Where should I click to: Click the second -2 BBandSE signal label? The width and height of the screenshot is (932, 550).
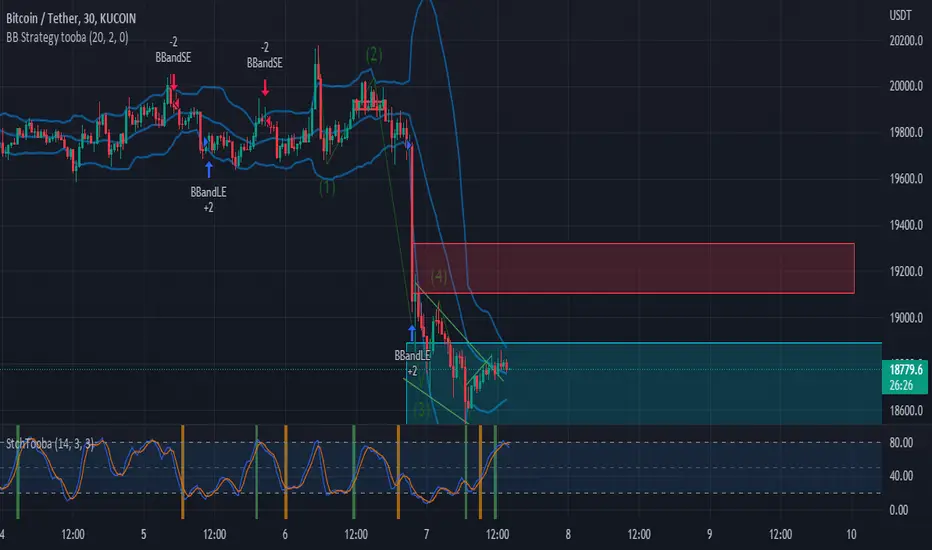pyautogui.click(x=265, y=55)
